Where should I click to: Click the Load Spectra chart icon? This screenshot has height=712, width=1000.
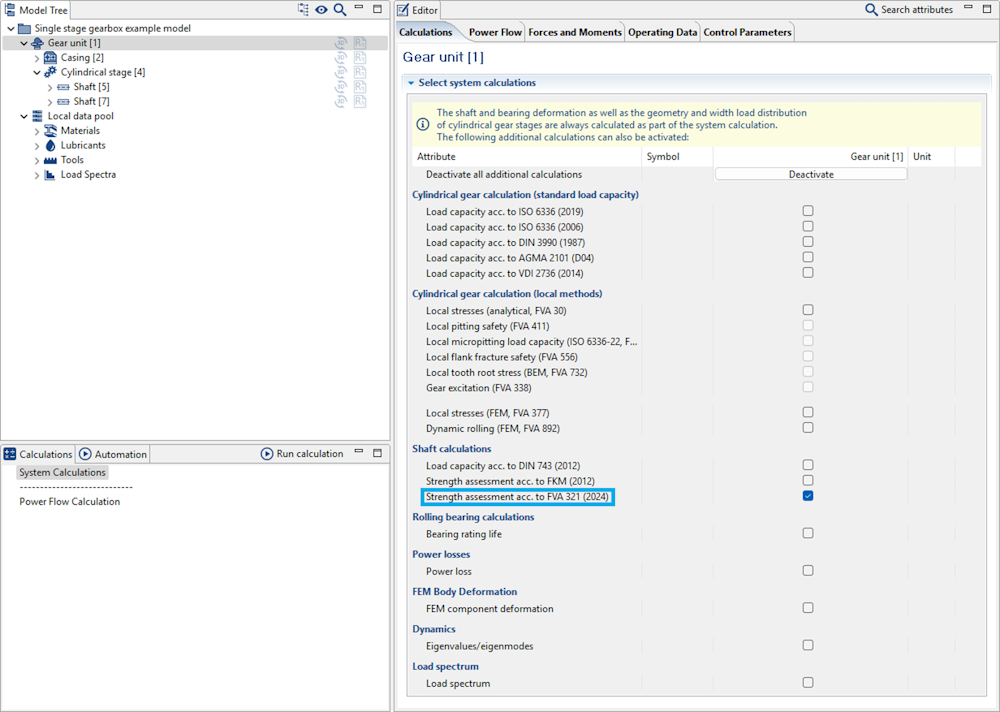(x=50, y=175)
